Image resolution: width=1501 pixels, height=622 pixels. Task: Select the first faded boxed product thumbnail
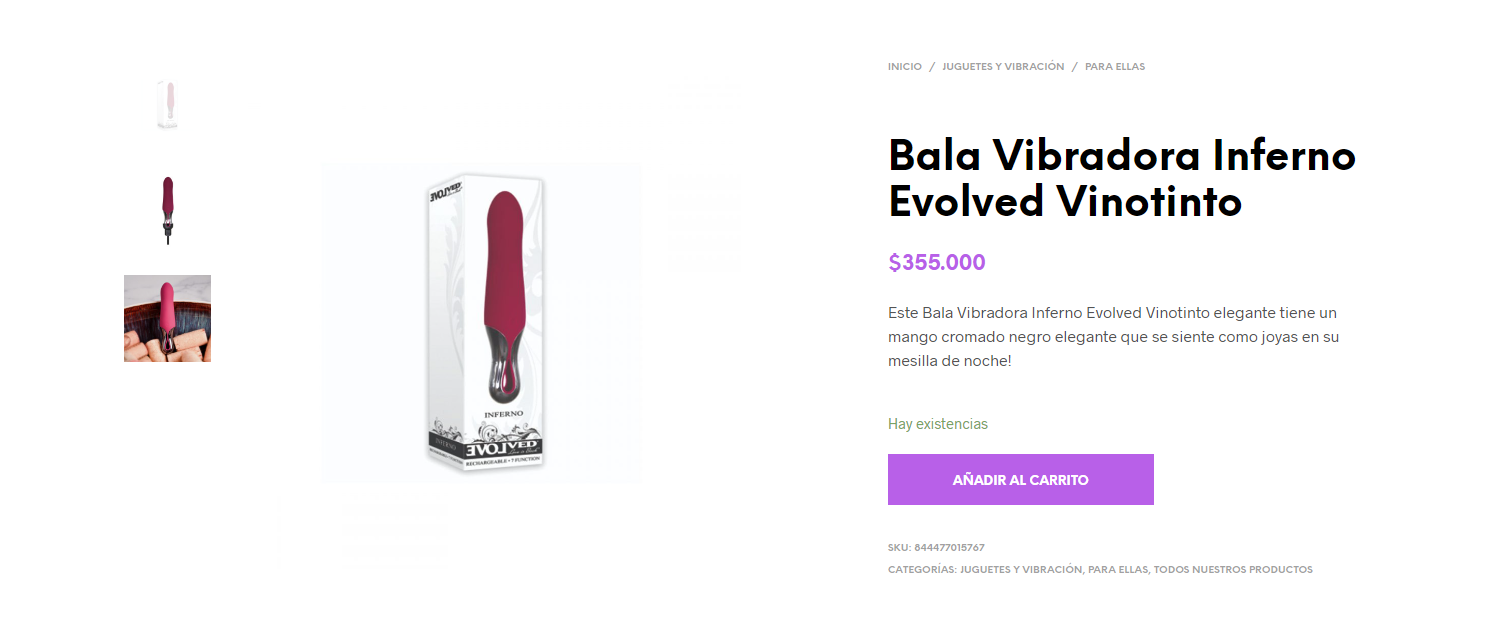pyautogui.click(x=167, y=105)
